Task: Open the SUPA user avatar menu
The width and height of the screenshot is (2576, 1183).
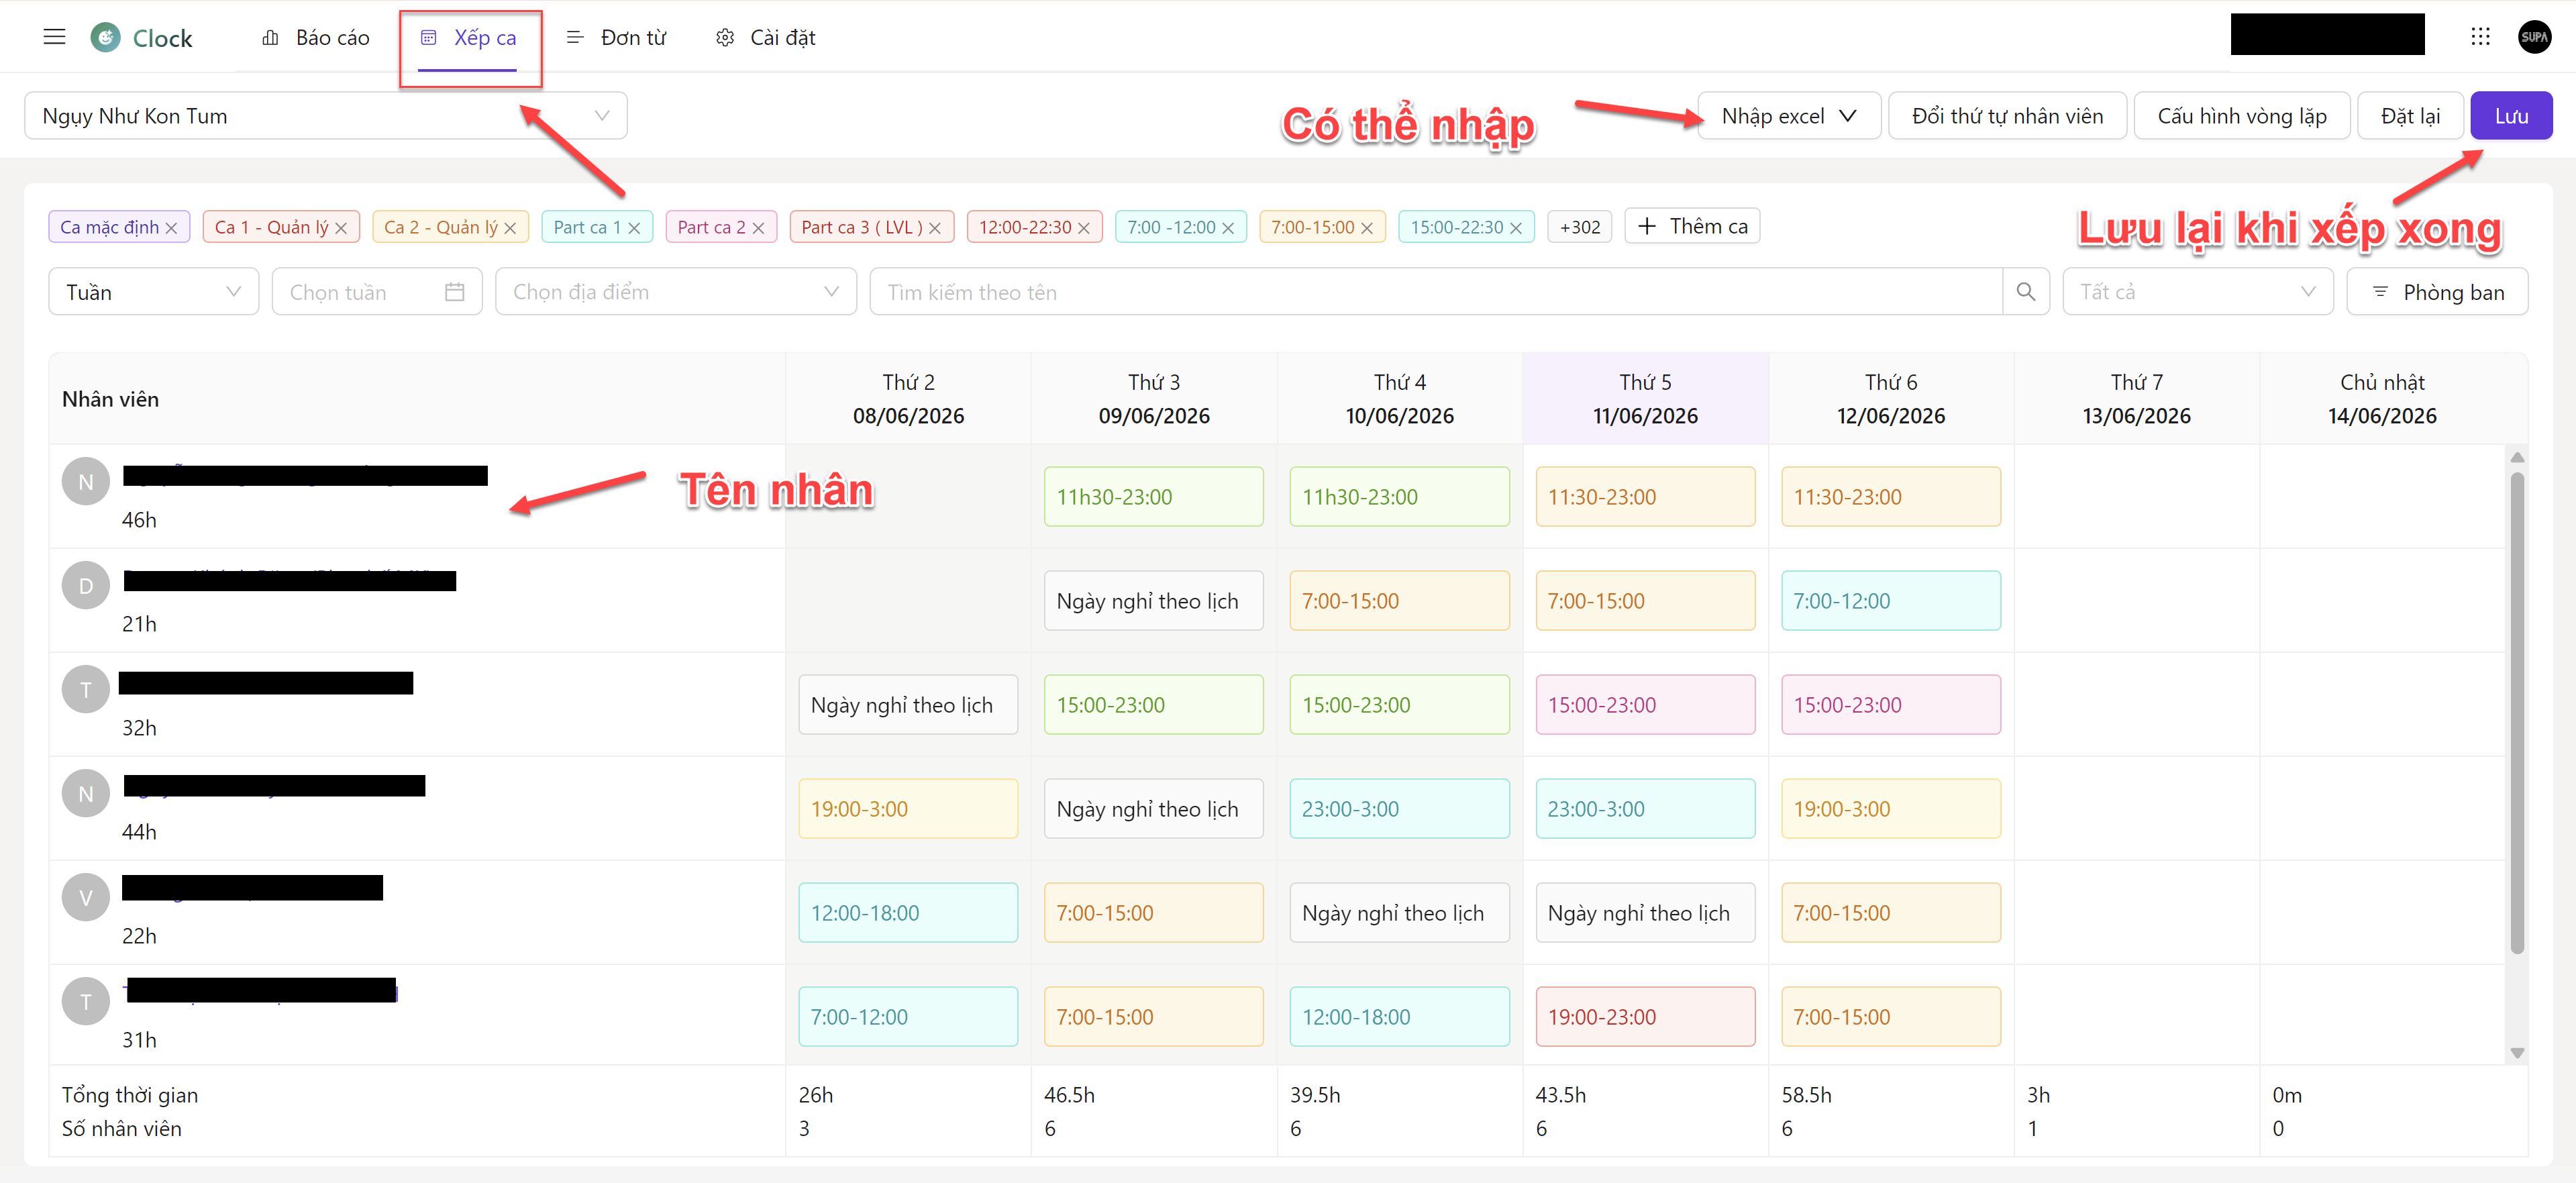Action: 2534,37
